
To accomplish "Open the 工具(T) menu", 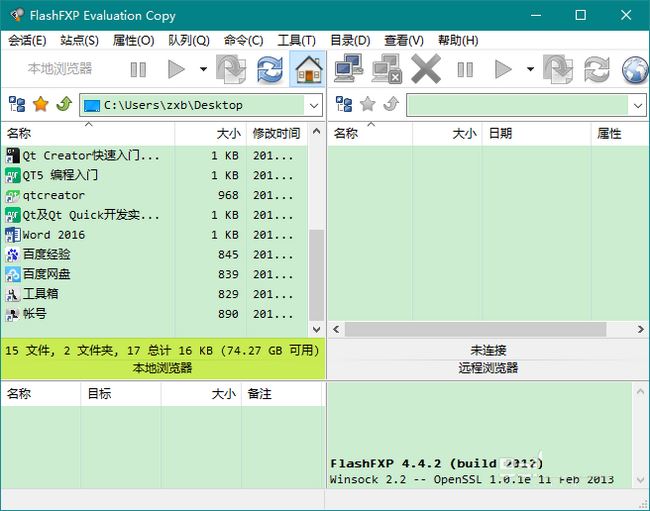I will [297, 41].
